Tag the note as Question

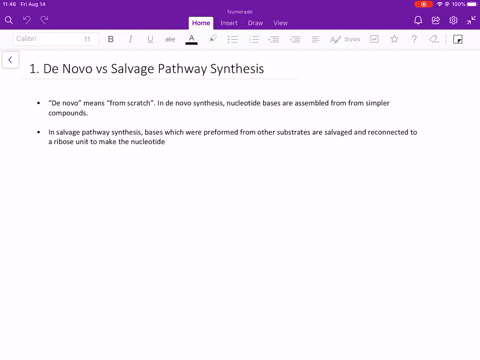pyautogui.click(x=414, y=39)
